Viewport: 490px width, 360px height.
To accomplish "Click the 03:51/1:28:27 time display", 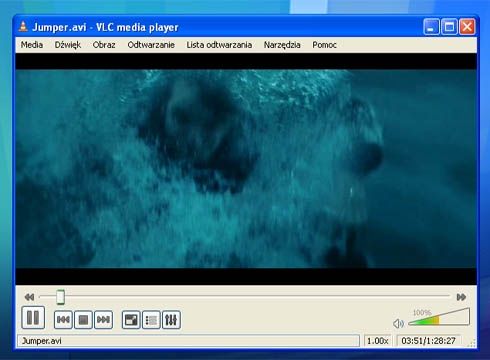I will [428, 341].
